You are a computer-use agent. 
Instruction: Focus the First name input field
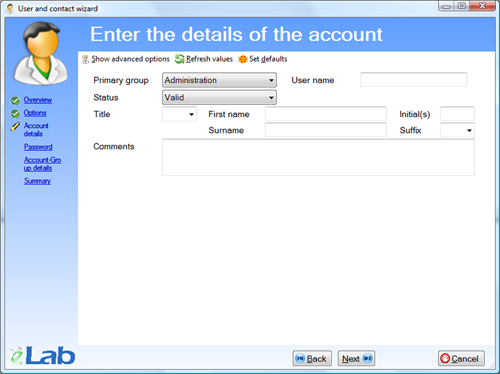click(326, 114)
